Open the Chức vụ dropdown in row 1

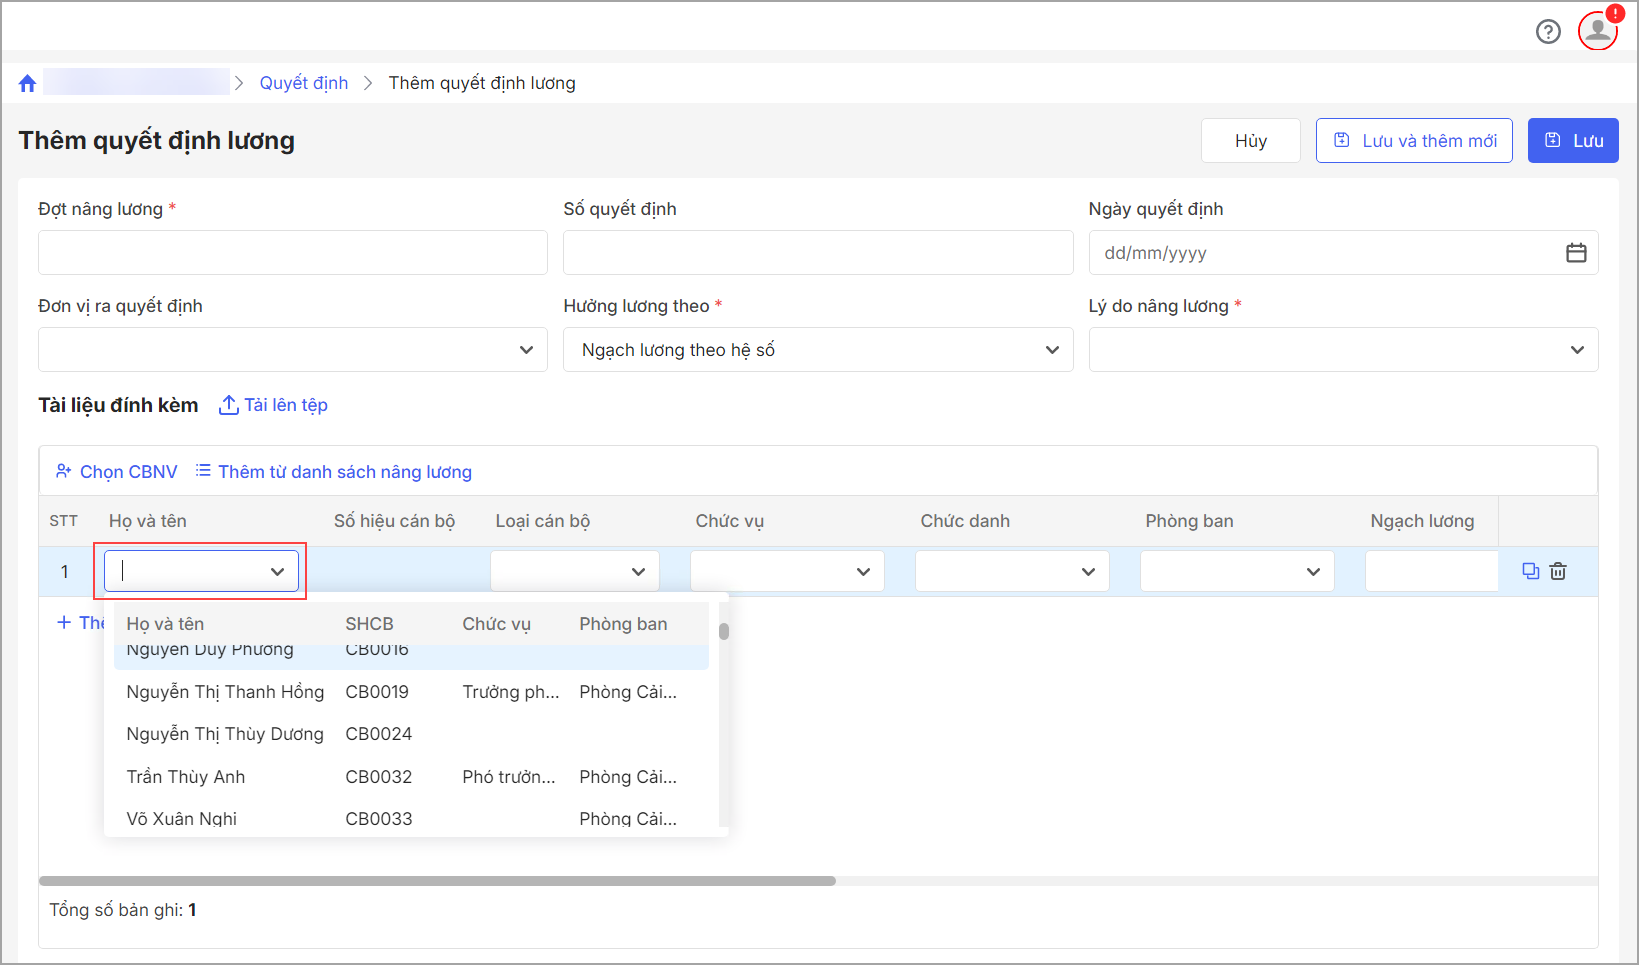click(x=786, y=571)
